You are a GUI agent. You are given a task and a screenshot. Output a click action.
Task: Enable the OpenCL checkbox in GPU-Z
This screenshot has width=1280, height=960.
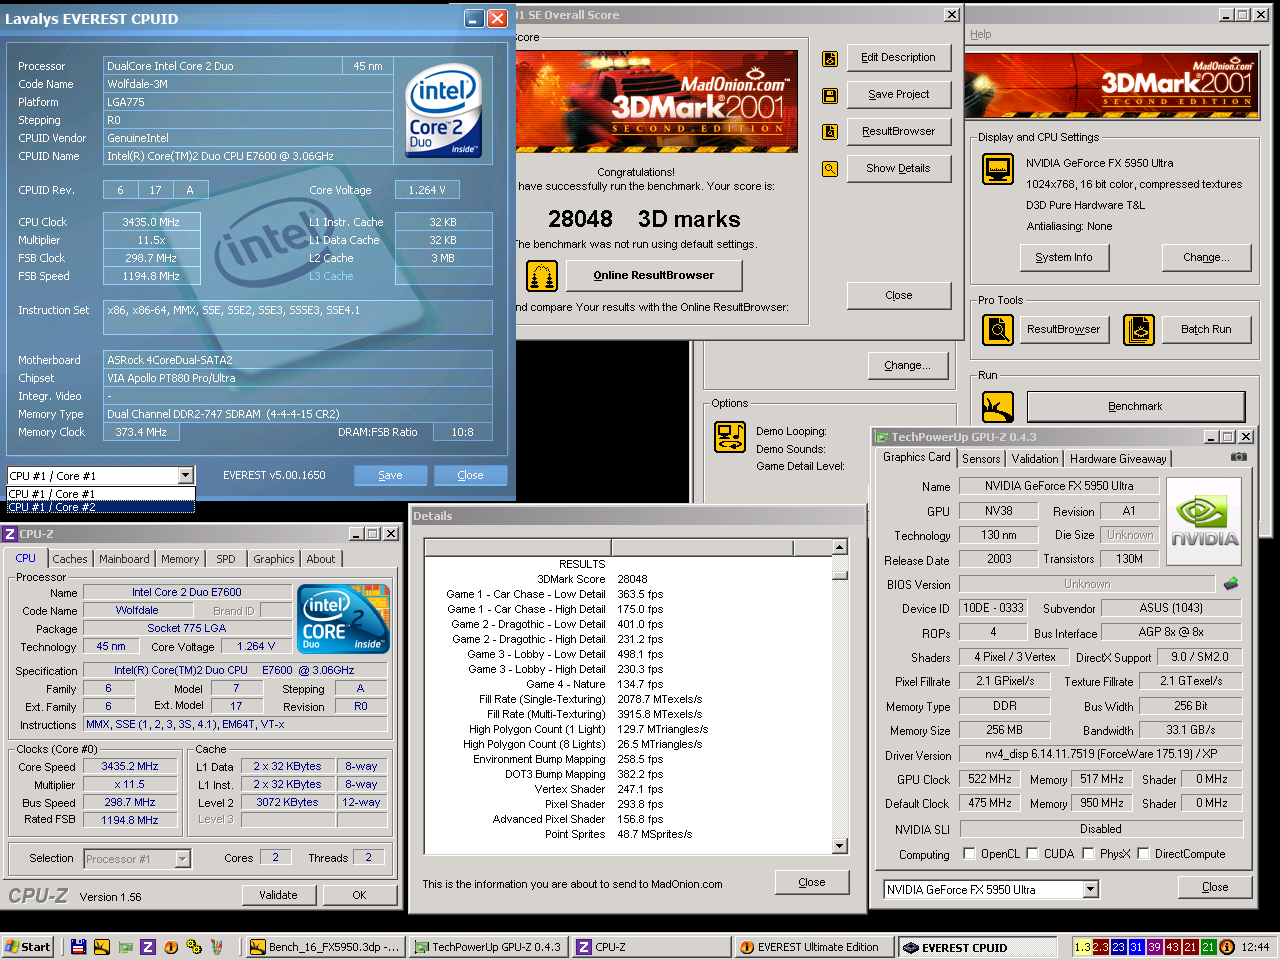[969, 854]
